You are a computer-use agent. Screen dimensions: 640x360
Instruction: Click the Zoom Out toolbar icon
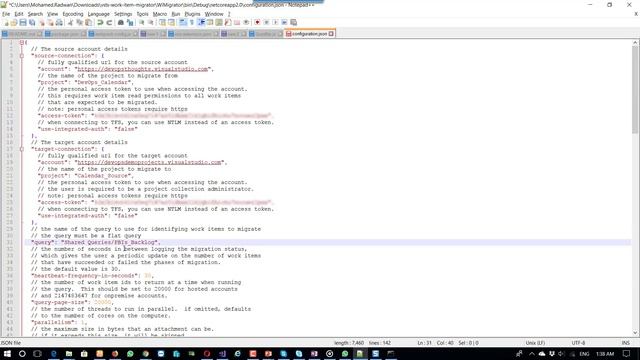coord(151,22)
